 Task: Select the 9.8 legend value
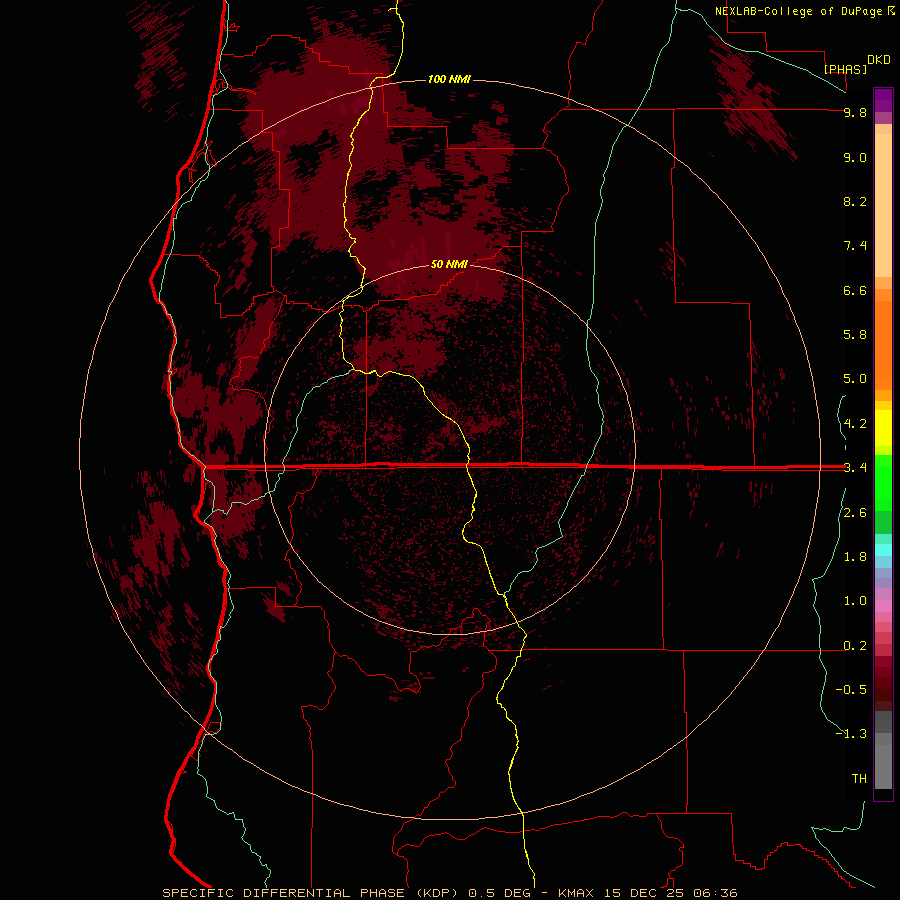pos(855,112)
